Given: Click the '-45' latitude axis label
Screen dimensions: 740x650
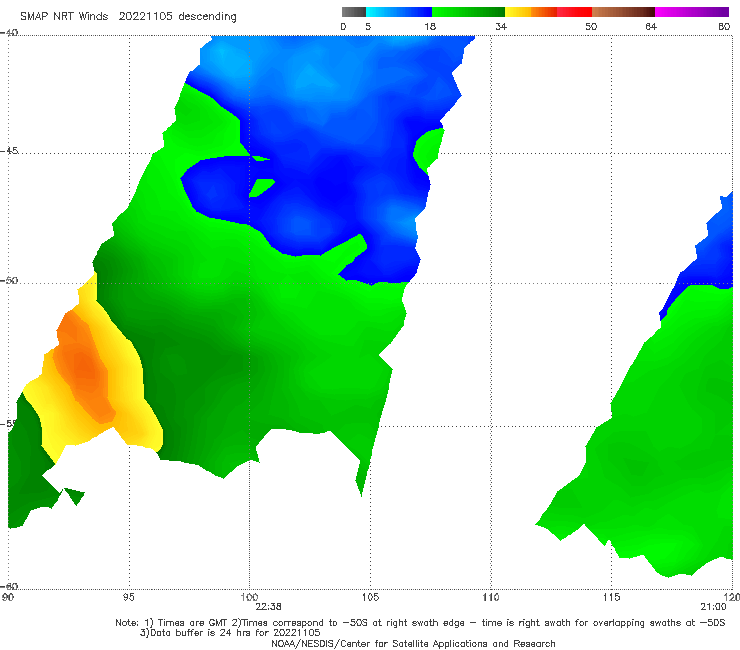Looking at the screenshot, I should (x=9, y=151).
